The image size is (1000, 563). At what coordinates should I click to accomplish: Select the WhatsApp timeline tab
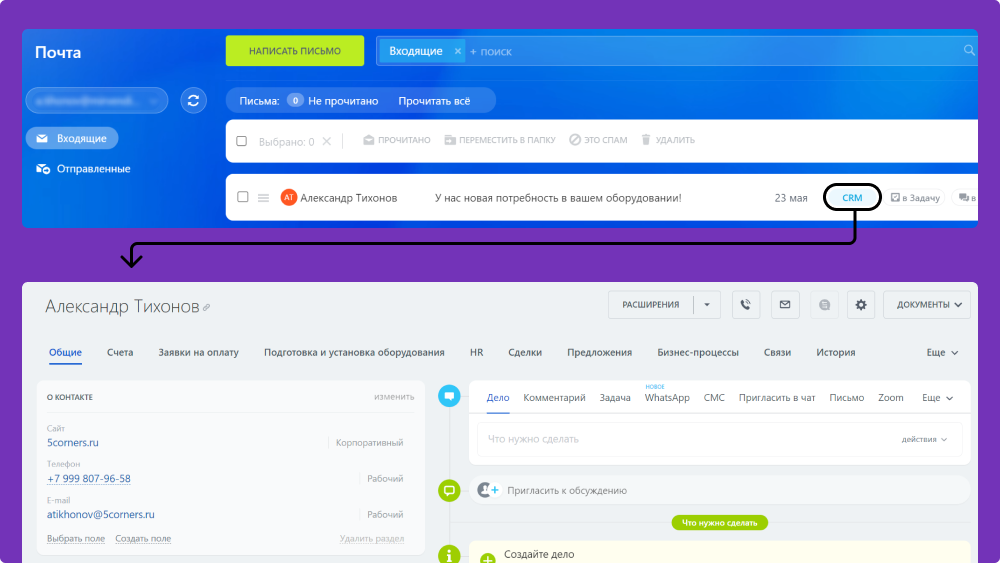pos(667,398)
